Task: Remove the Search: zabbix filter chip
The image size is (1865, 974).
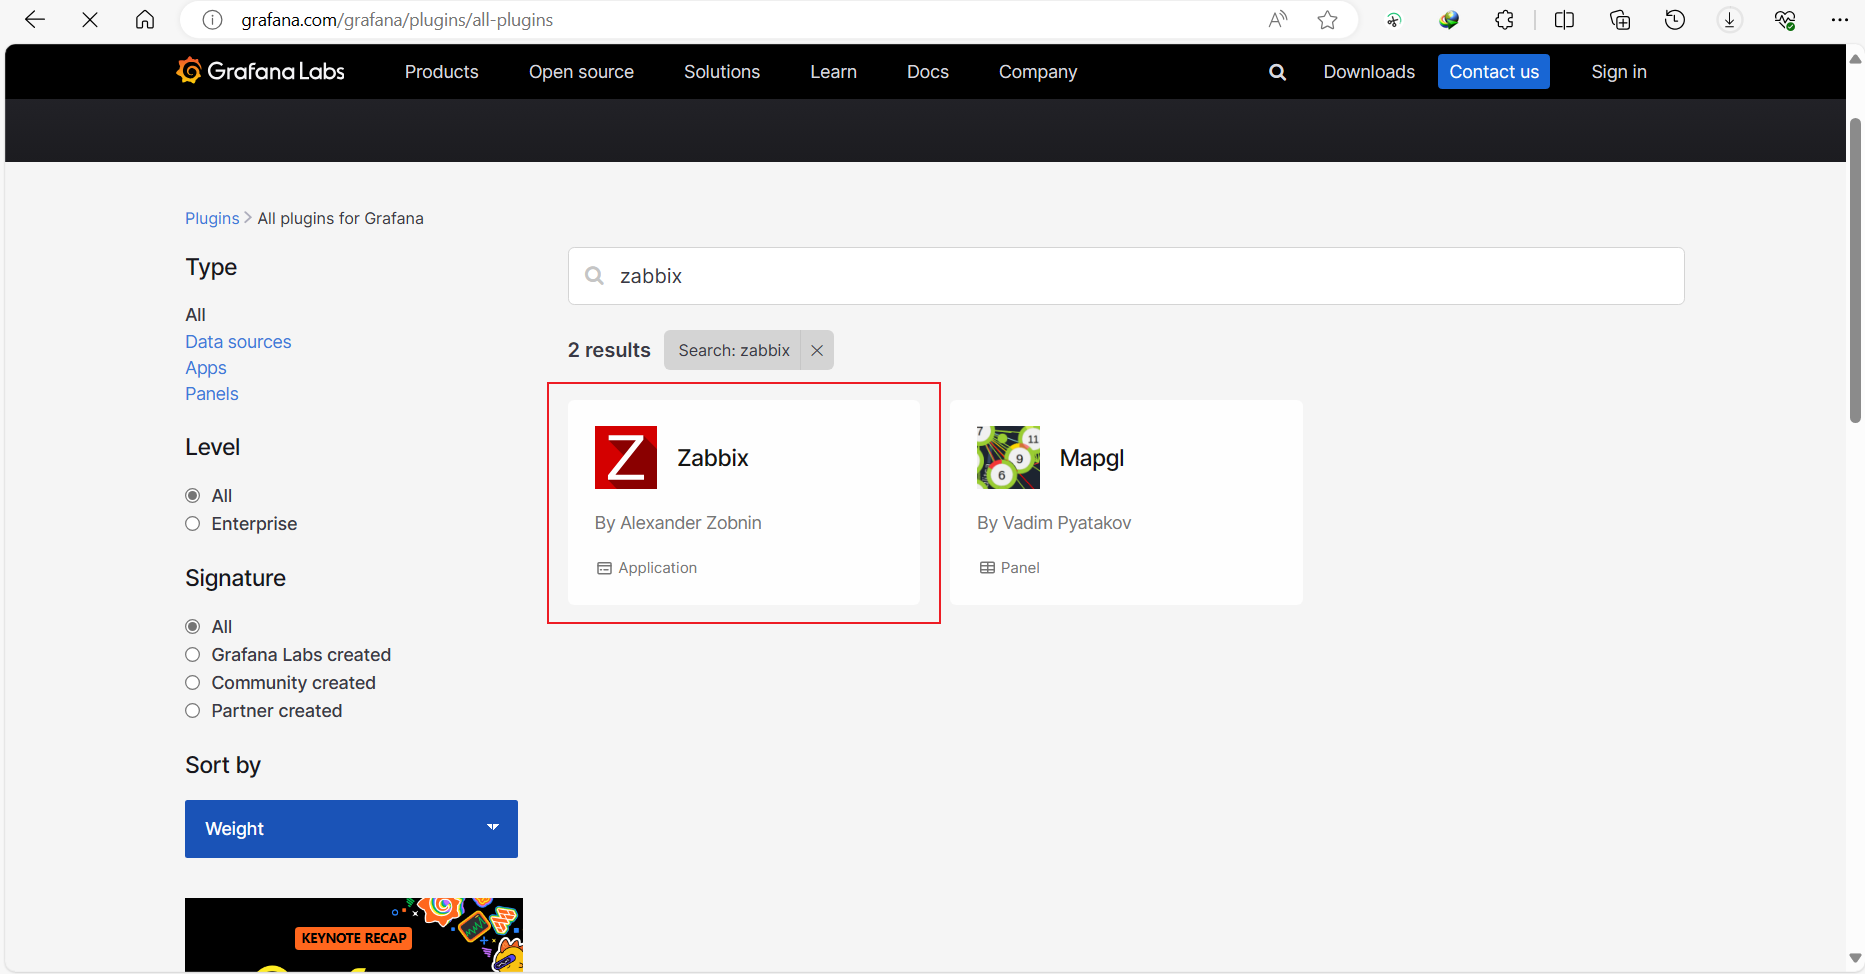Action: coord(817,350)
